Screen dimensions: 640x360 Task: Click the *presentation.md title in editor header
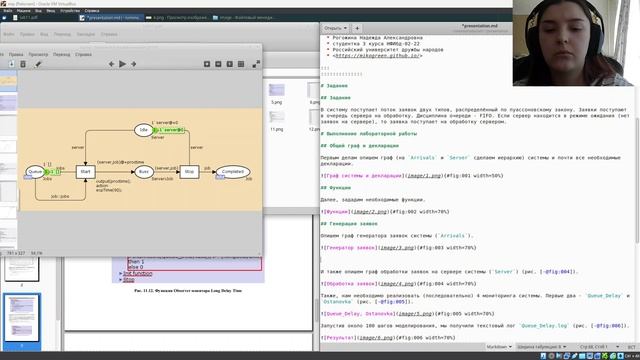[x=480, y=26]
